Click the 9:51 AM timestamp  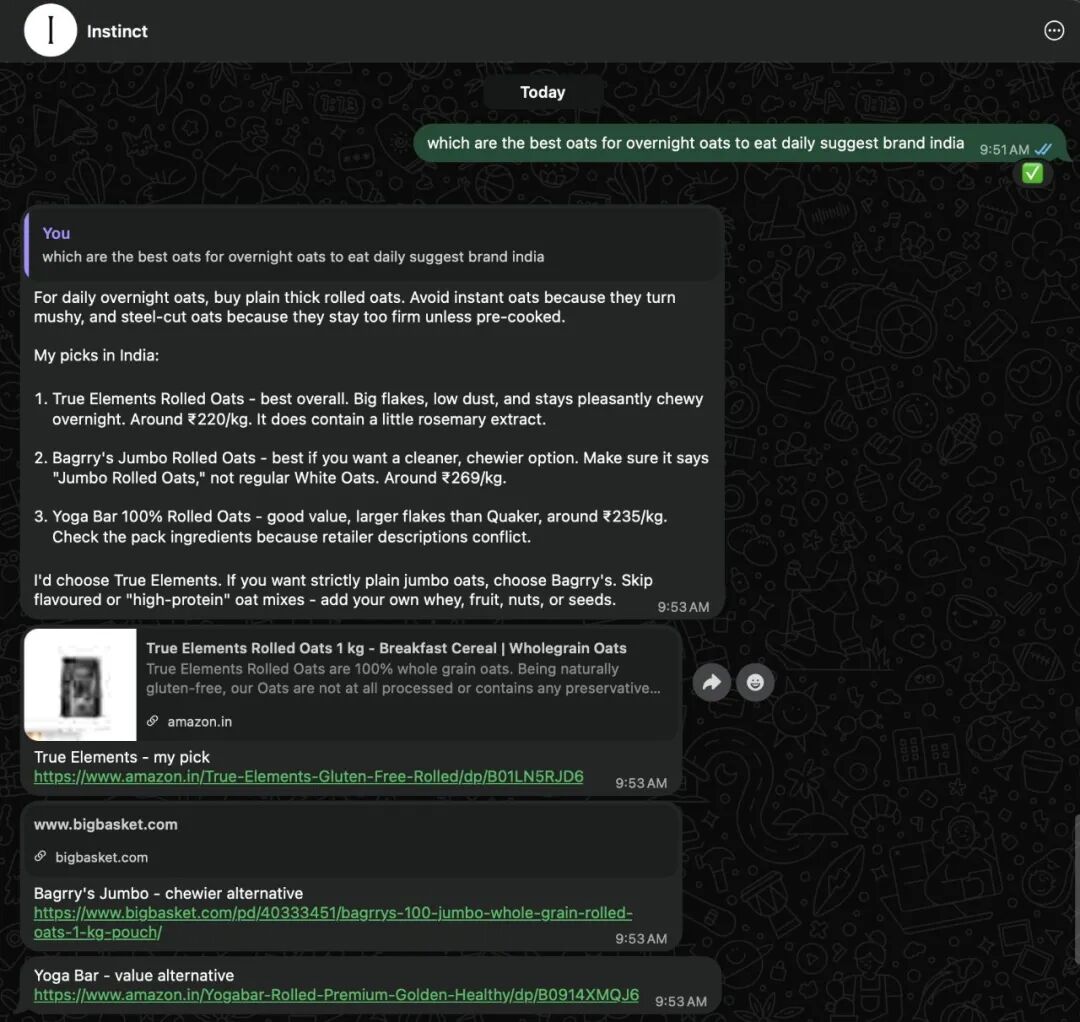(1004, 149)
